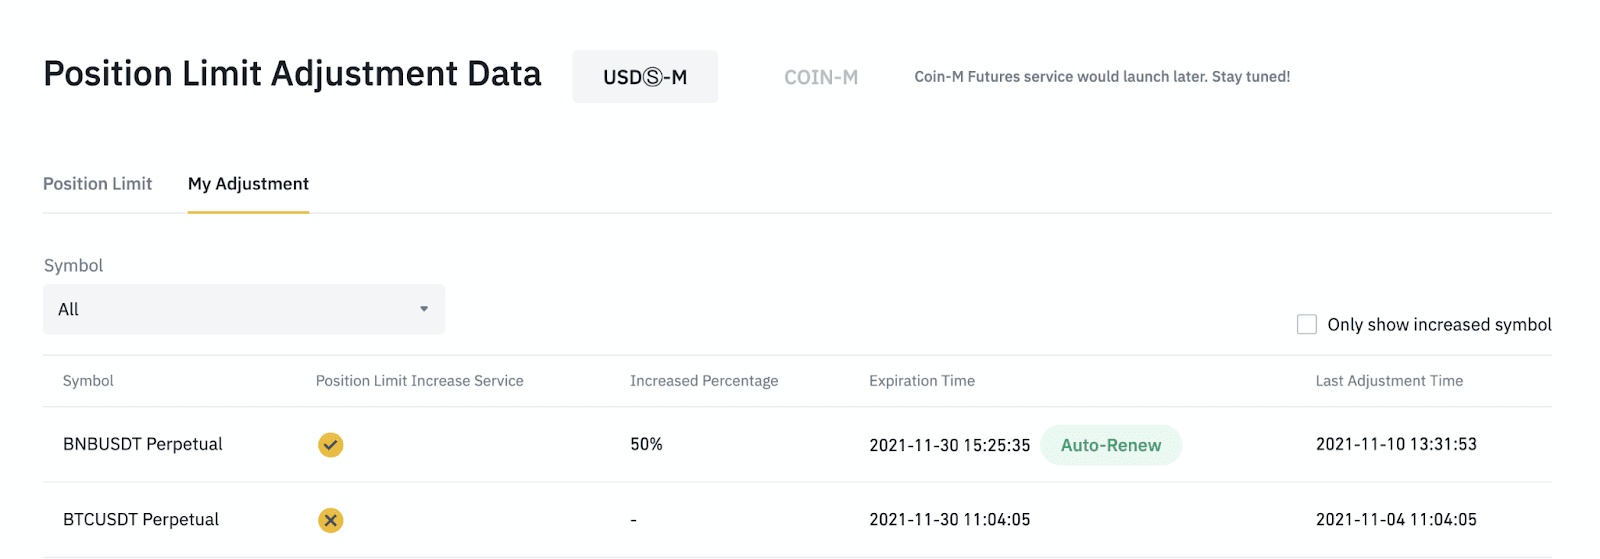The height and width of the screenshot is (559, 1600).
Task: Click BNBUSDT expiration time 2021-11-30 15:25:35
Action: pyautogui.click(x=950, y=445)
